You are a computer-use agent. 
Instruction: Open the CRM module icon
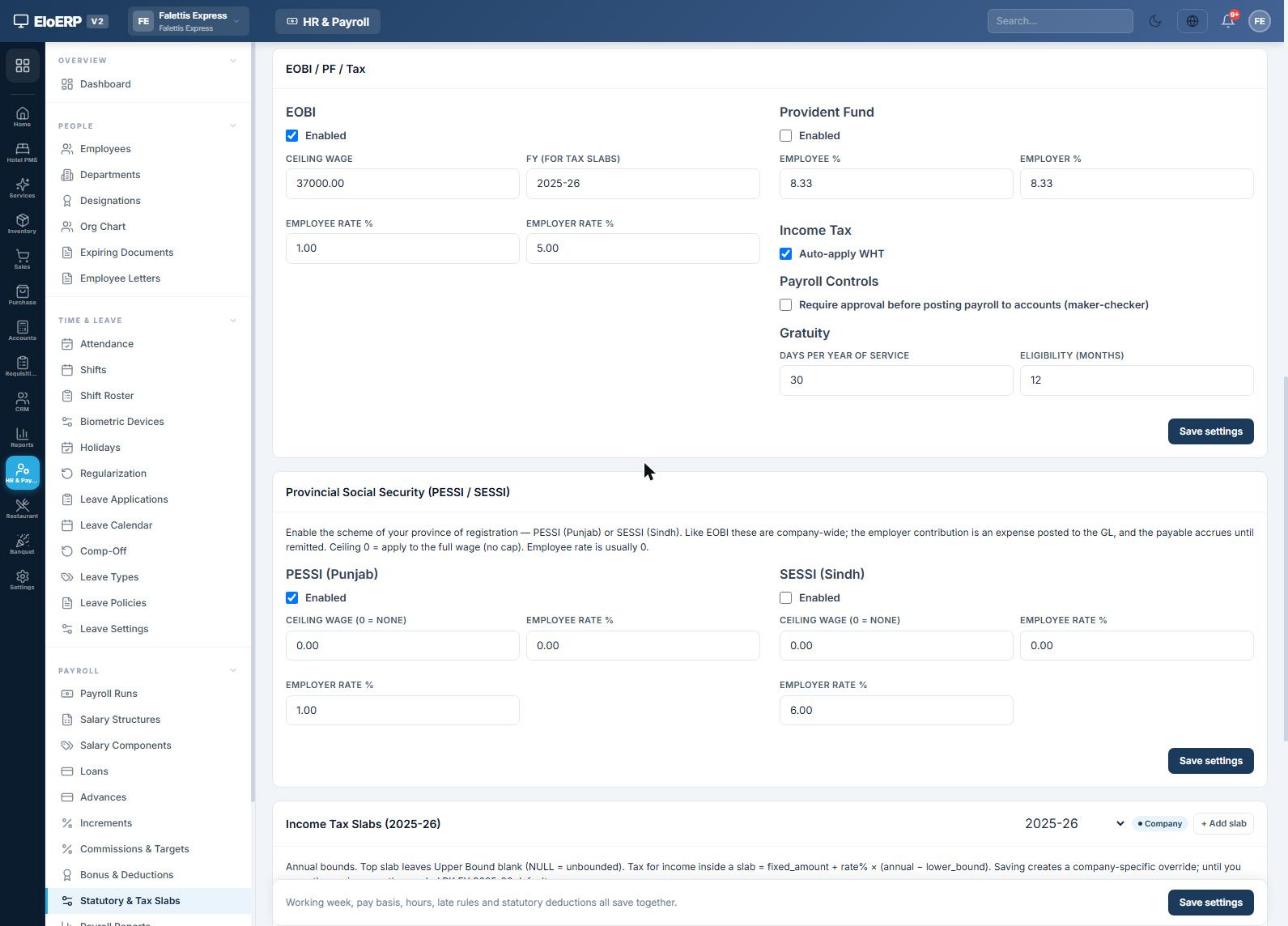(22, 402)
